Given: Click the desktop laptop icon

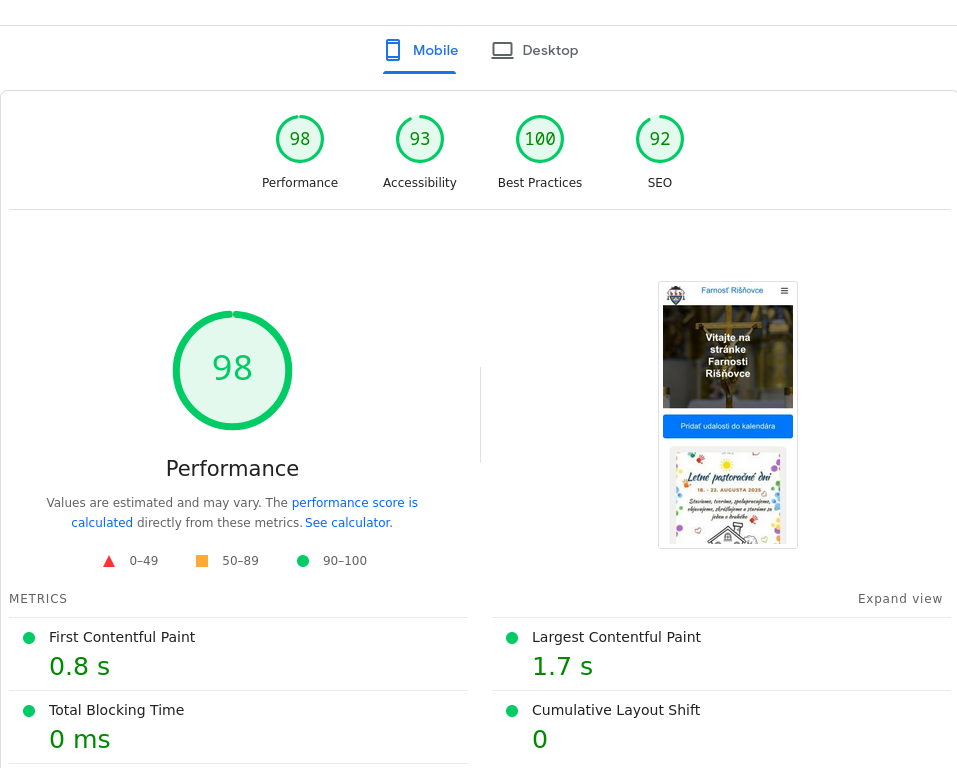Looking at the screenshot, I should [x=502, y=50].
